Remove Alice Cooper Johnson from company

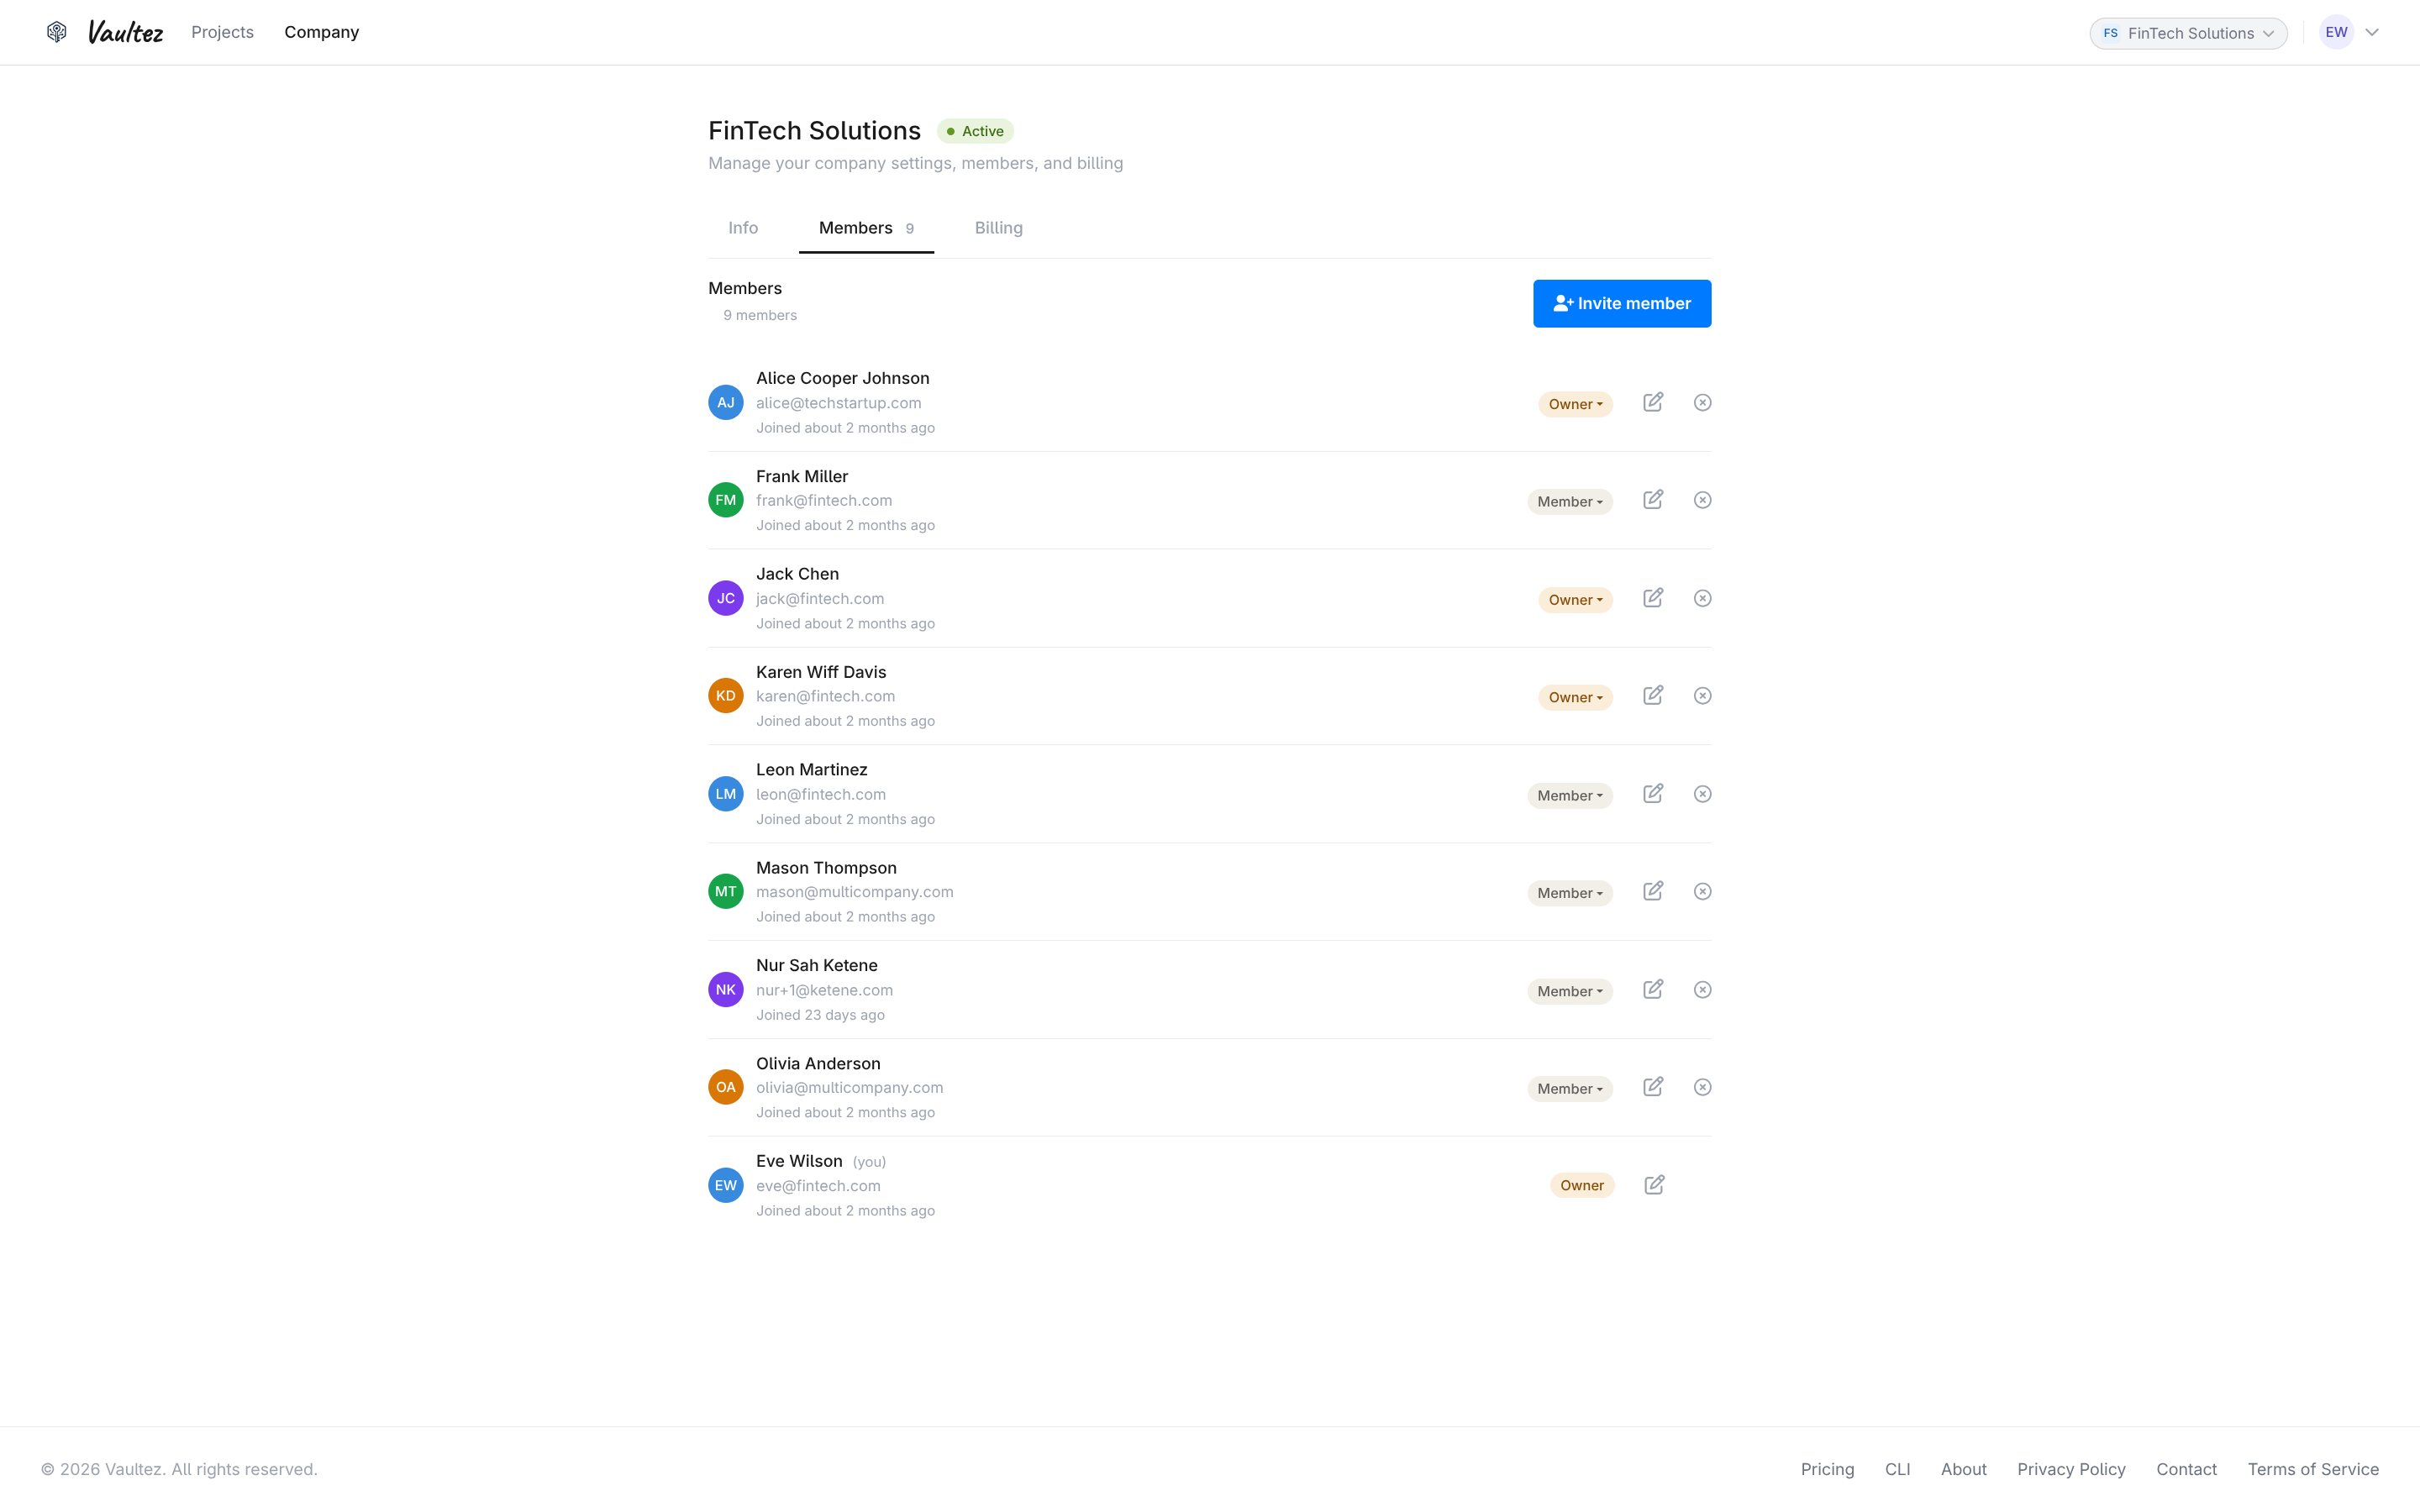1702,402
